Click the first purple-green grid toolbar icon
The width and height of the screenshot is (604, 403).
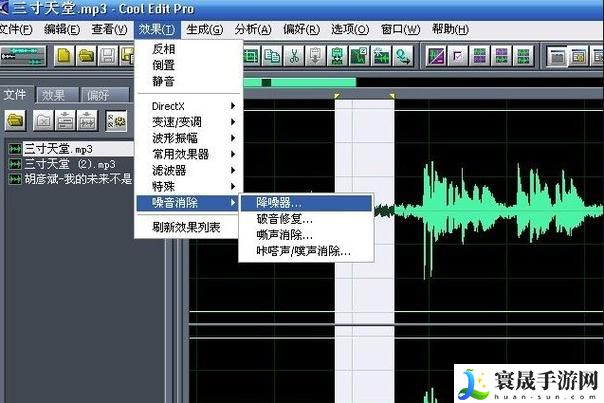[480, 56]
